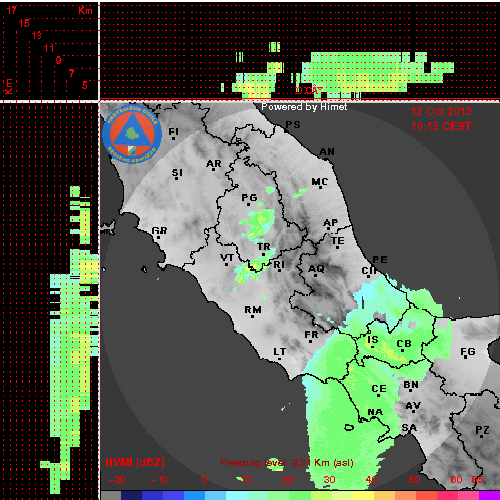500x500 pixels.
Task: Click the 11 km altitude label
Action: pyautogui.click(x=49, y=48)
